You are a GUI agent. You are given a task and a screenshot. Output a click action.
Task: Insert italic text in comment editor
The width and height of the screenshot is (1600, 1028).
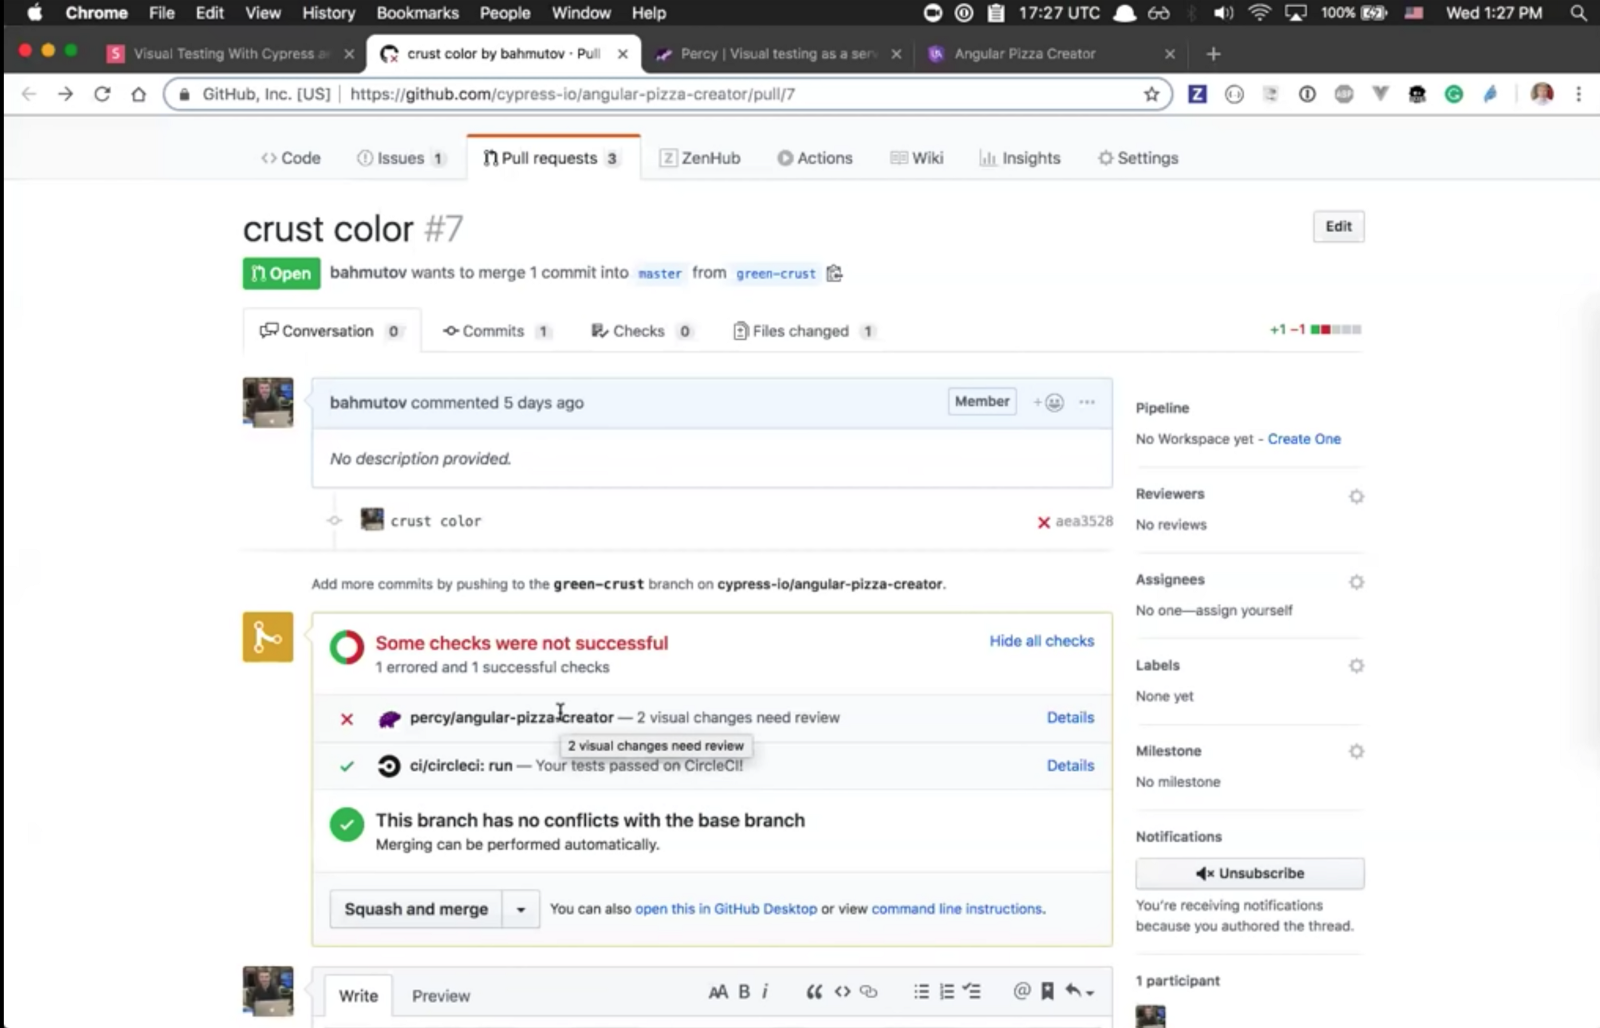[x=765, y=992]
